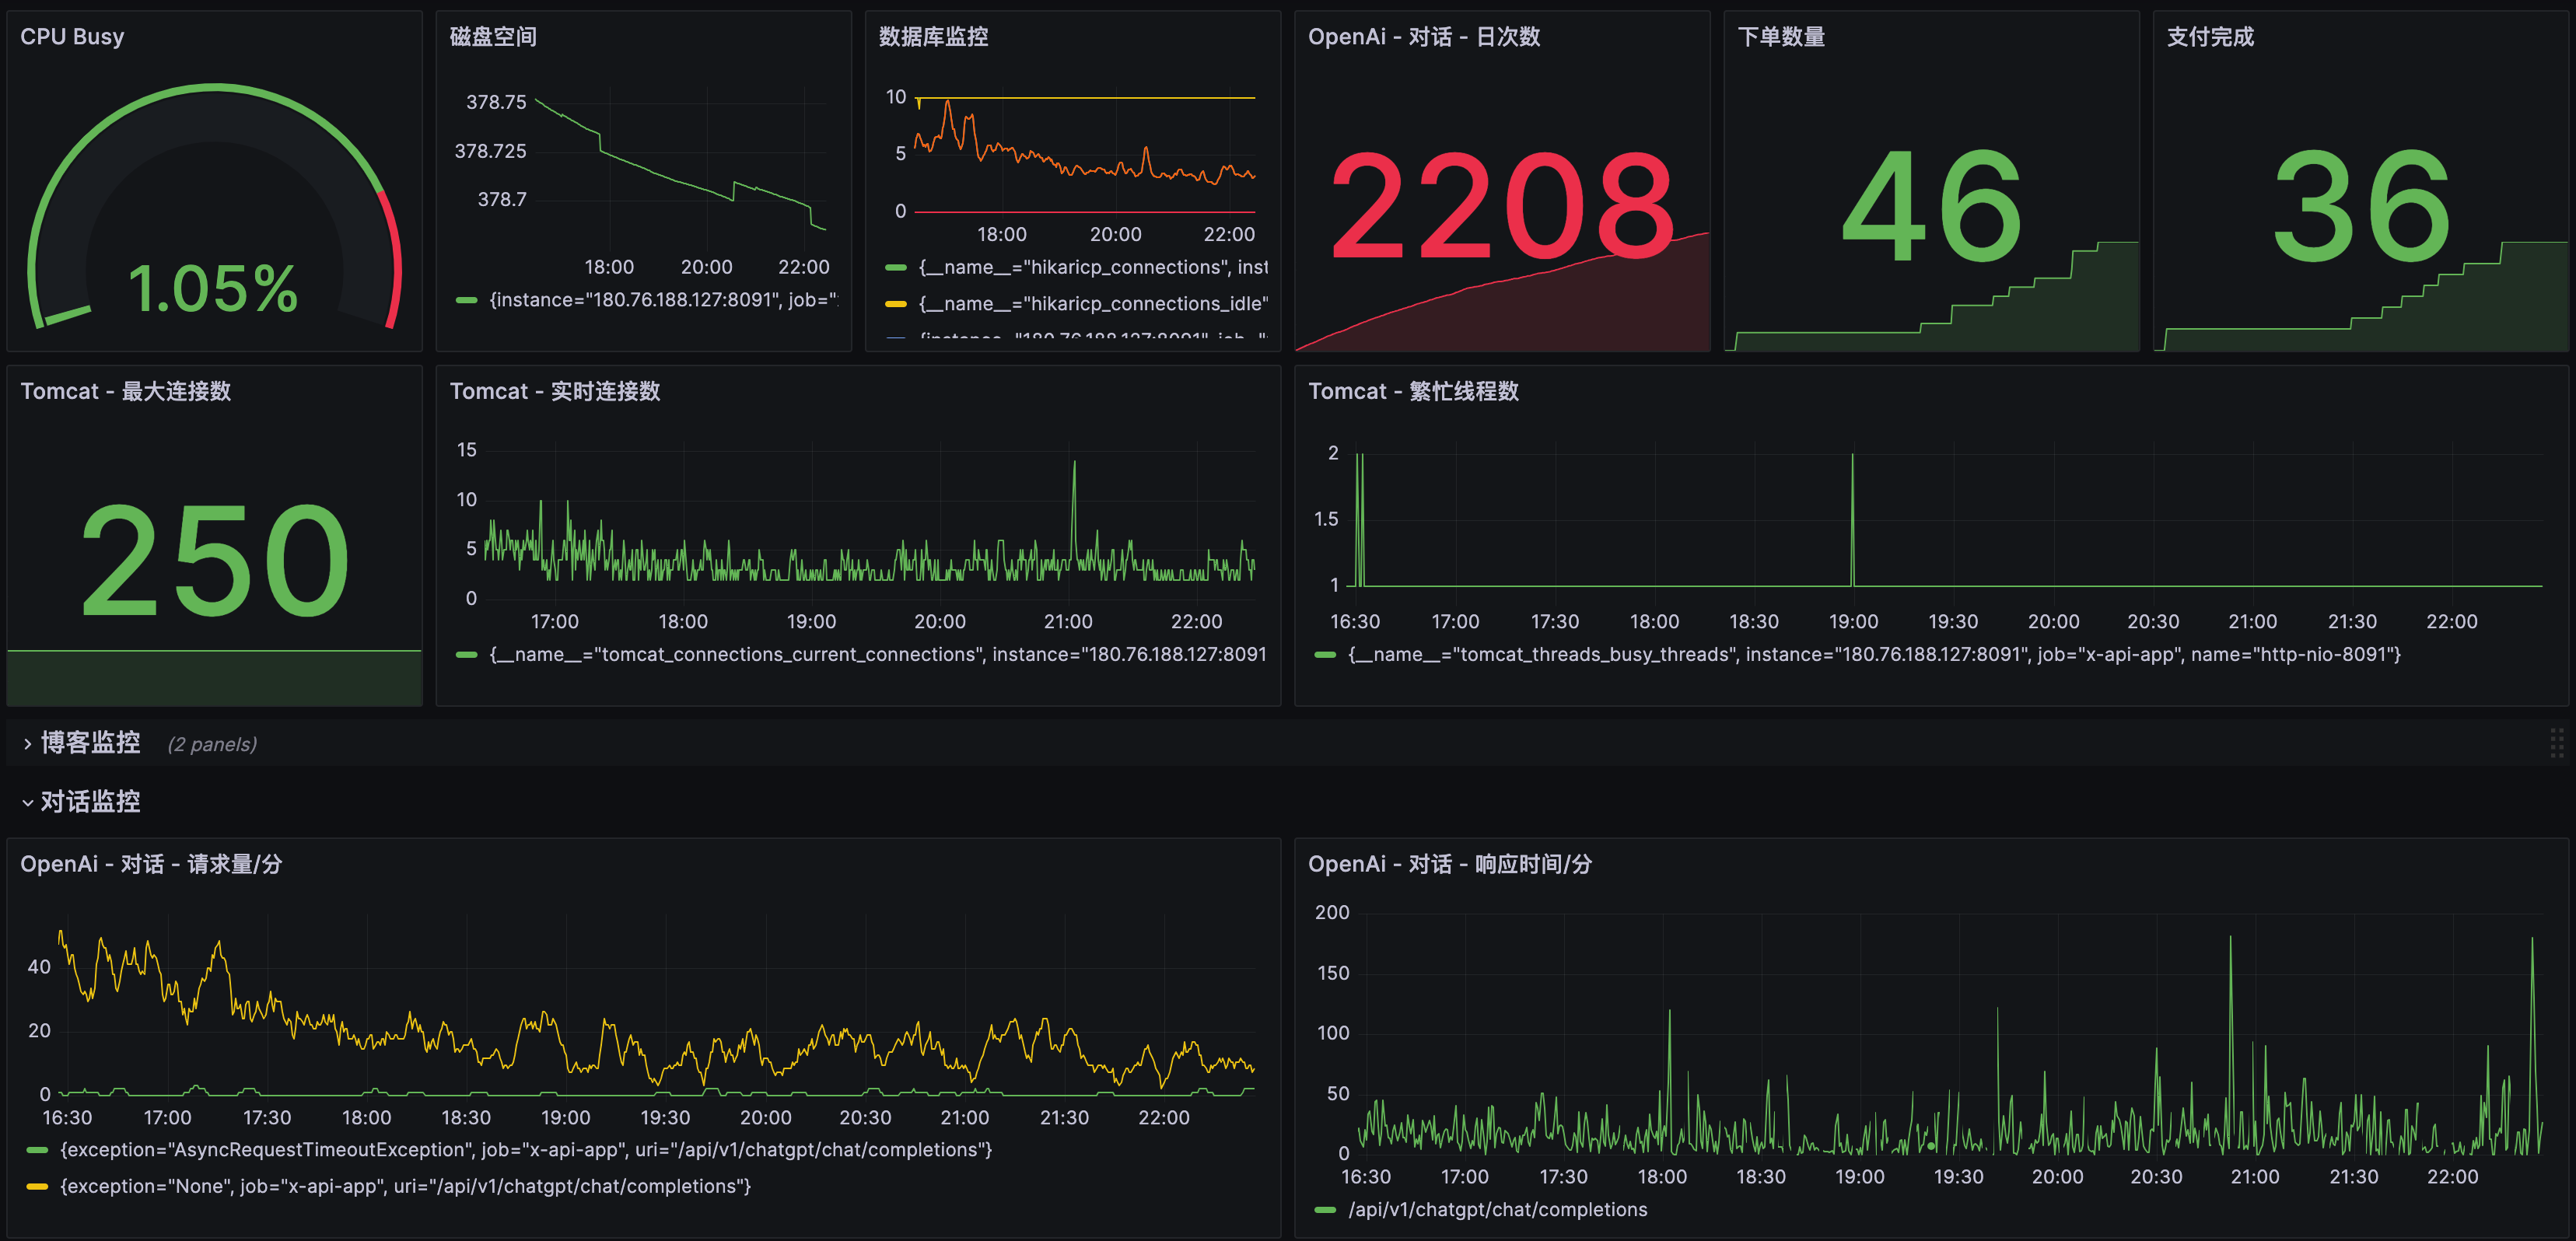This screenshot has height=1241, width=2576.
Task: Toggle the hikaricp_connections series legend label
Action: pos(1093,268)
